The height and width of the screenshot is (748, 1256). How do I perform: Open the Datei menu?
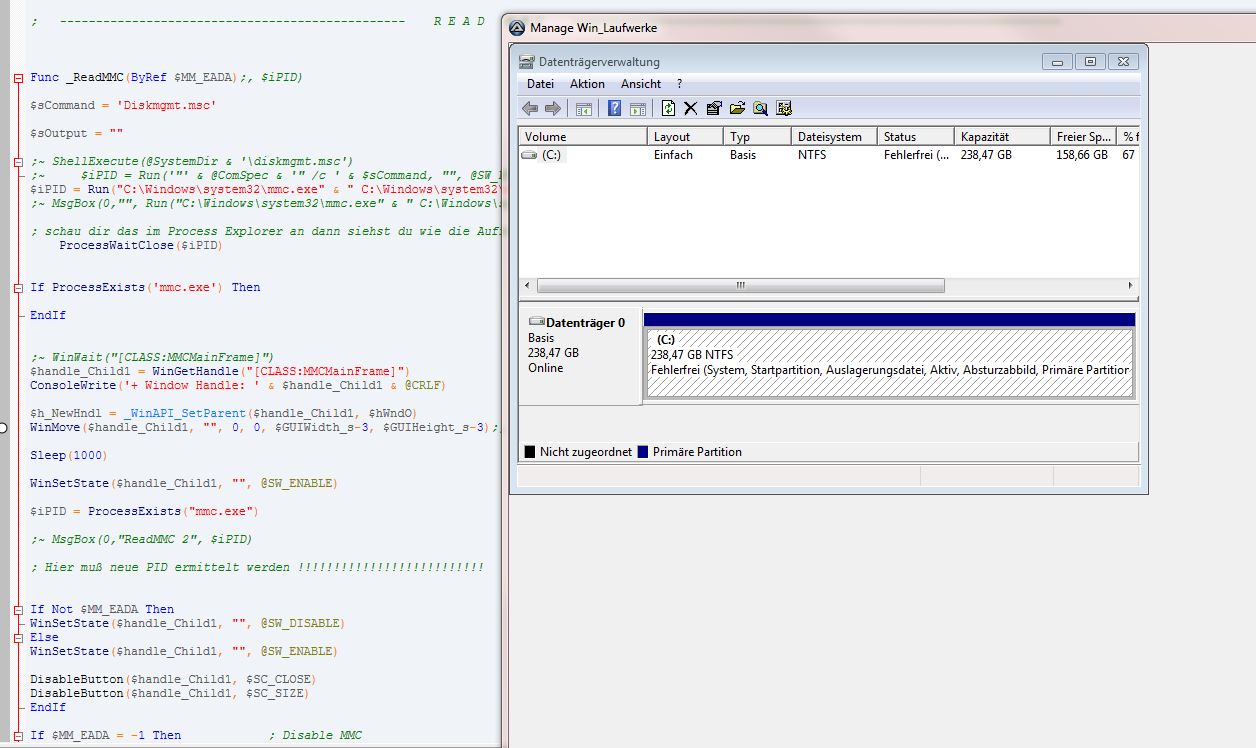(540, 84)
